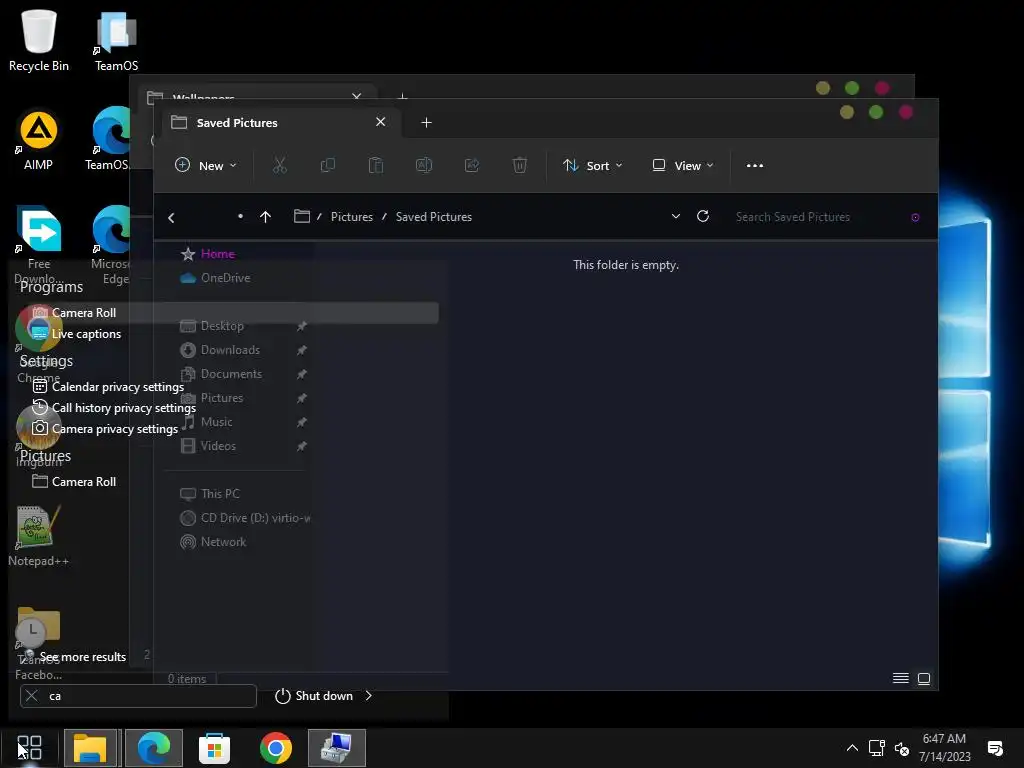Switch to large thumbnails view icon
The height and width of the screenshot is (768, 1024).
coord(924,679)
